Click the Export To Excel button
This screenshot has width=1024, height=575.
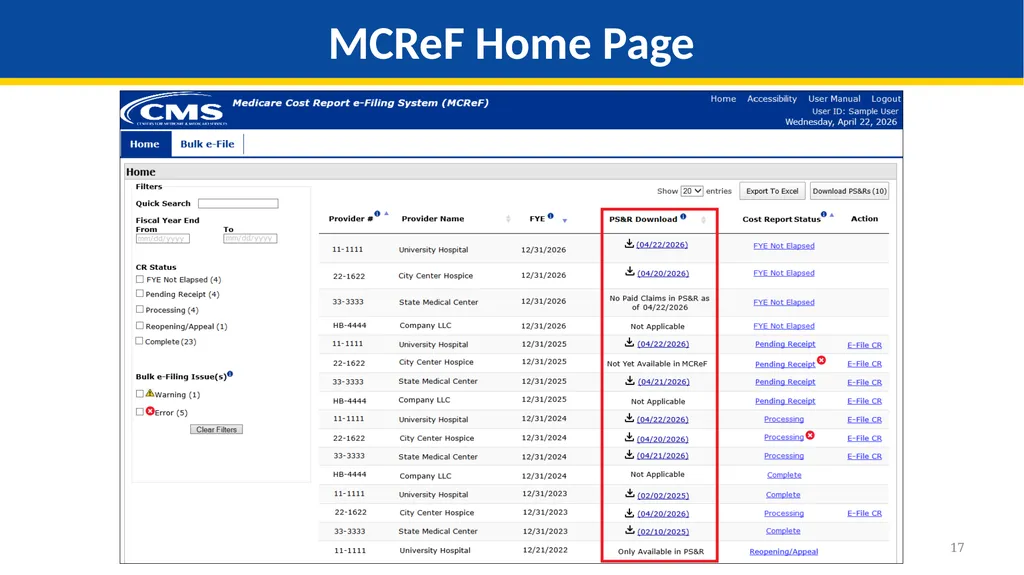(x=772, y=191)
